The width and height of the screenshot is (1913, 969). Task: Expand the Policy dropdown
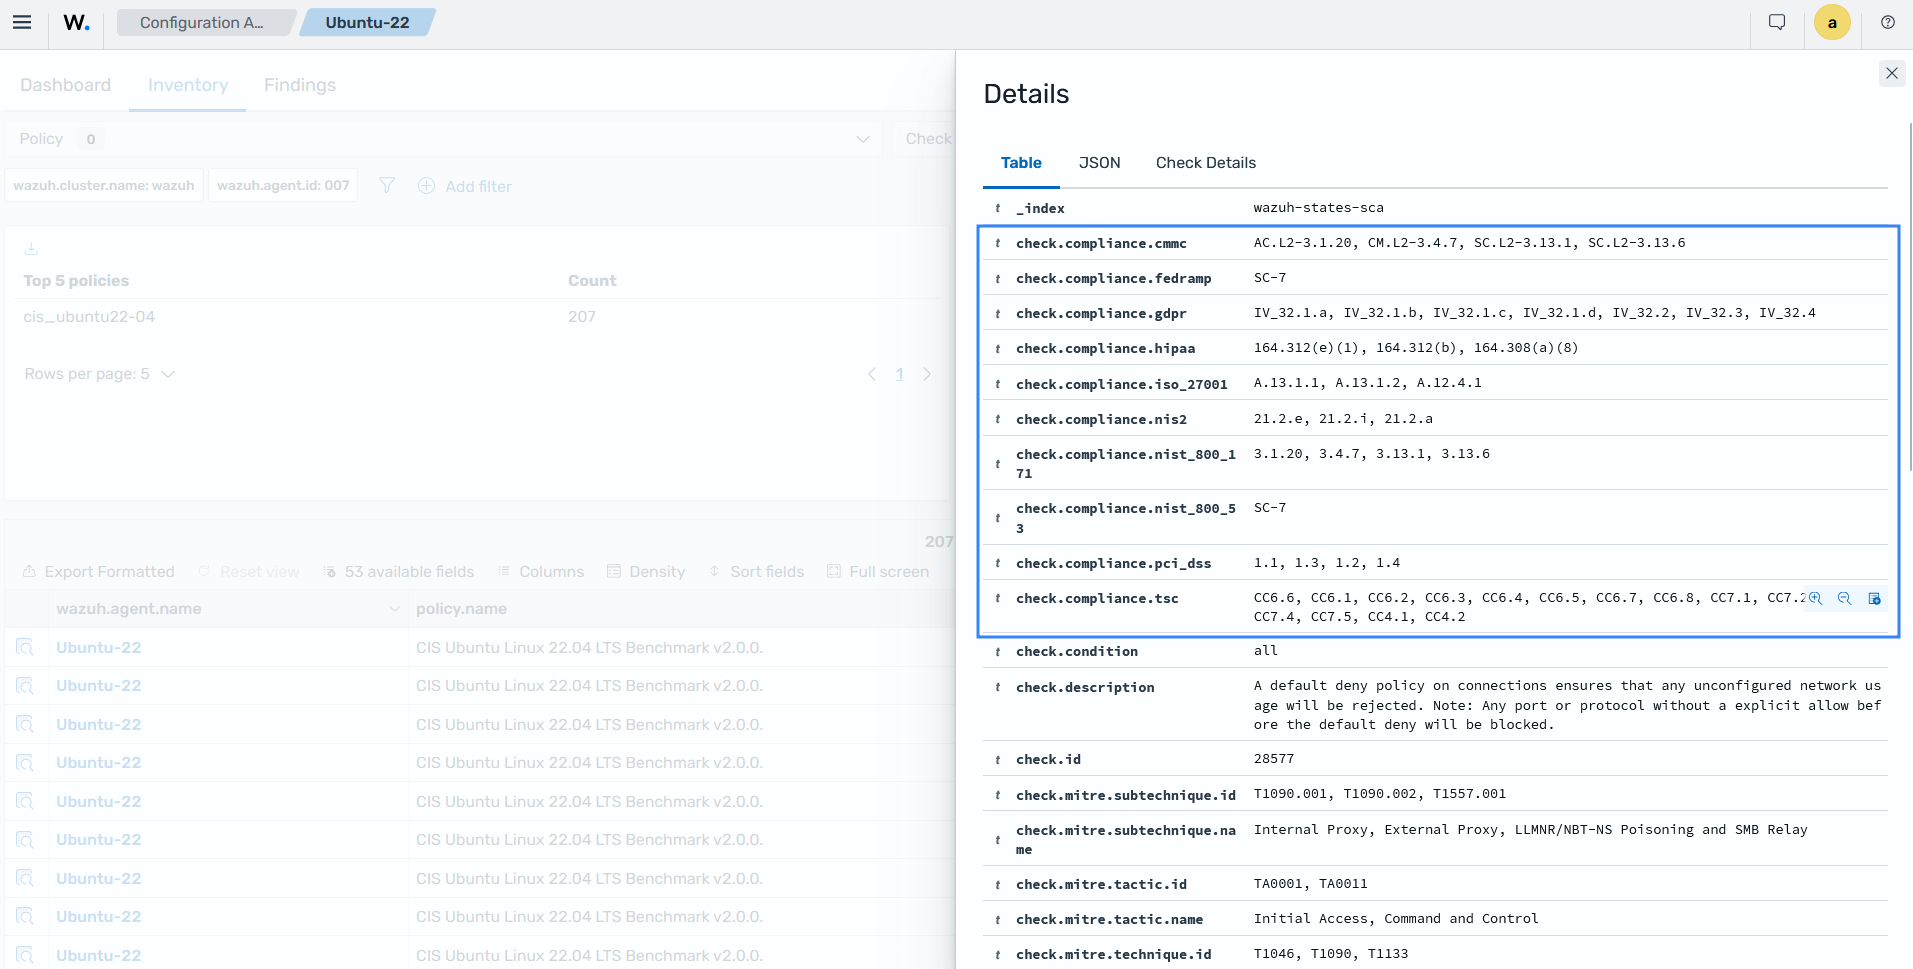[444, 139]
